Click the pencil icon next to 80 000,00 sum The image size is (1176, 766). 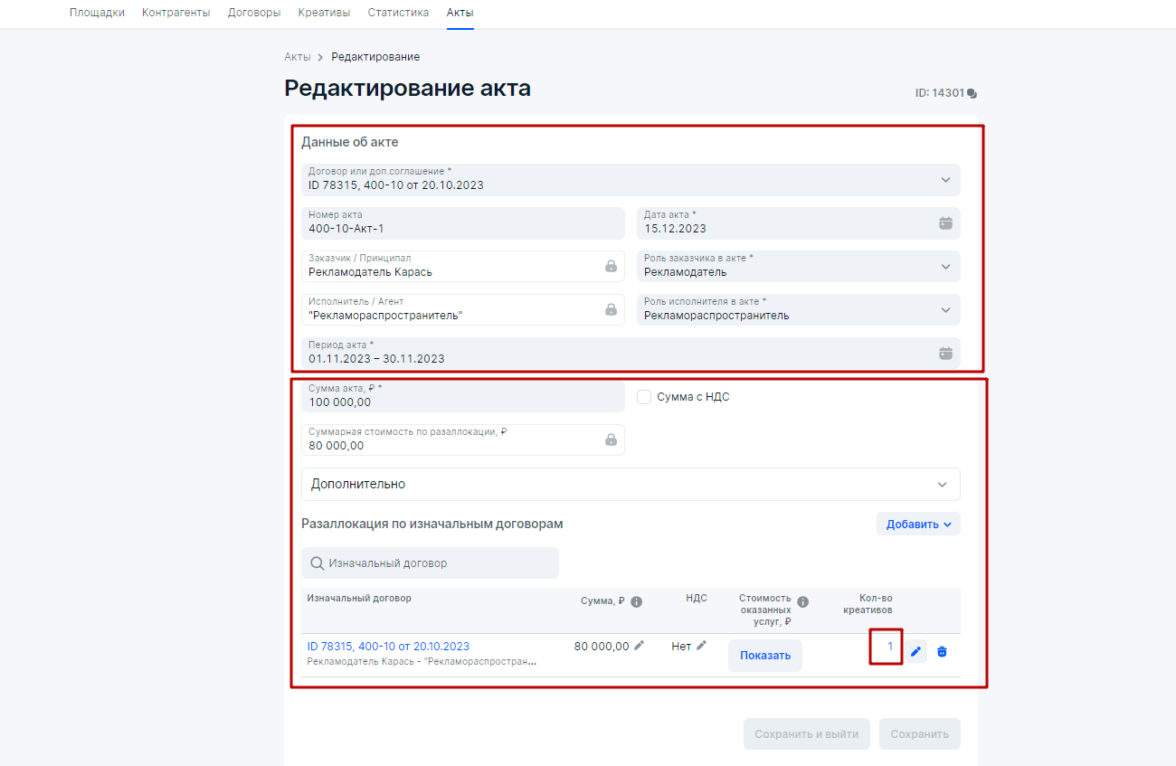click(639, 646)
